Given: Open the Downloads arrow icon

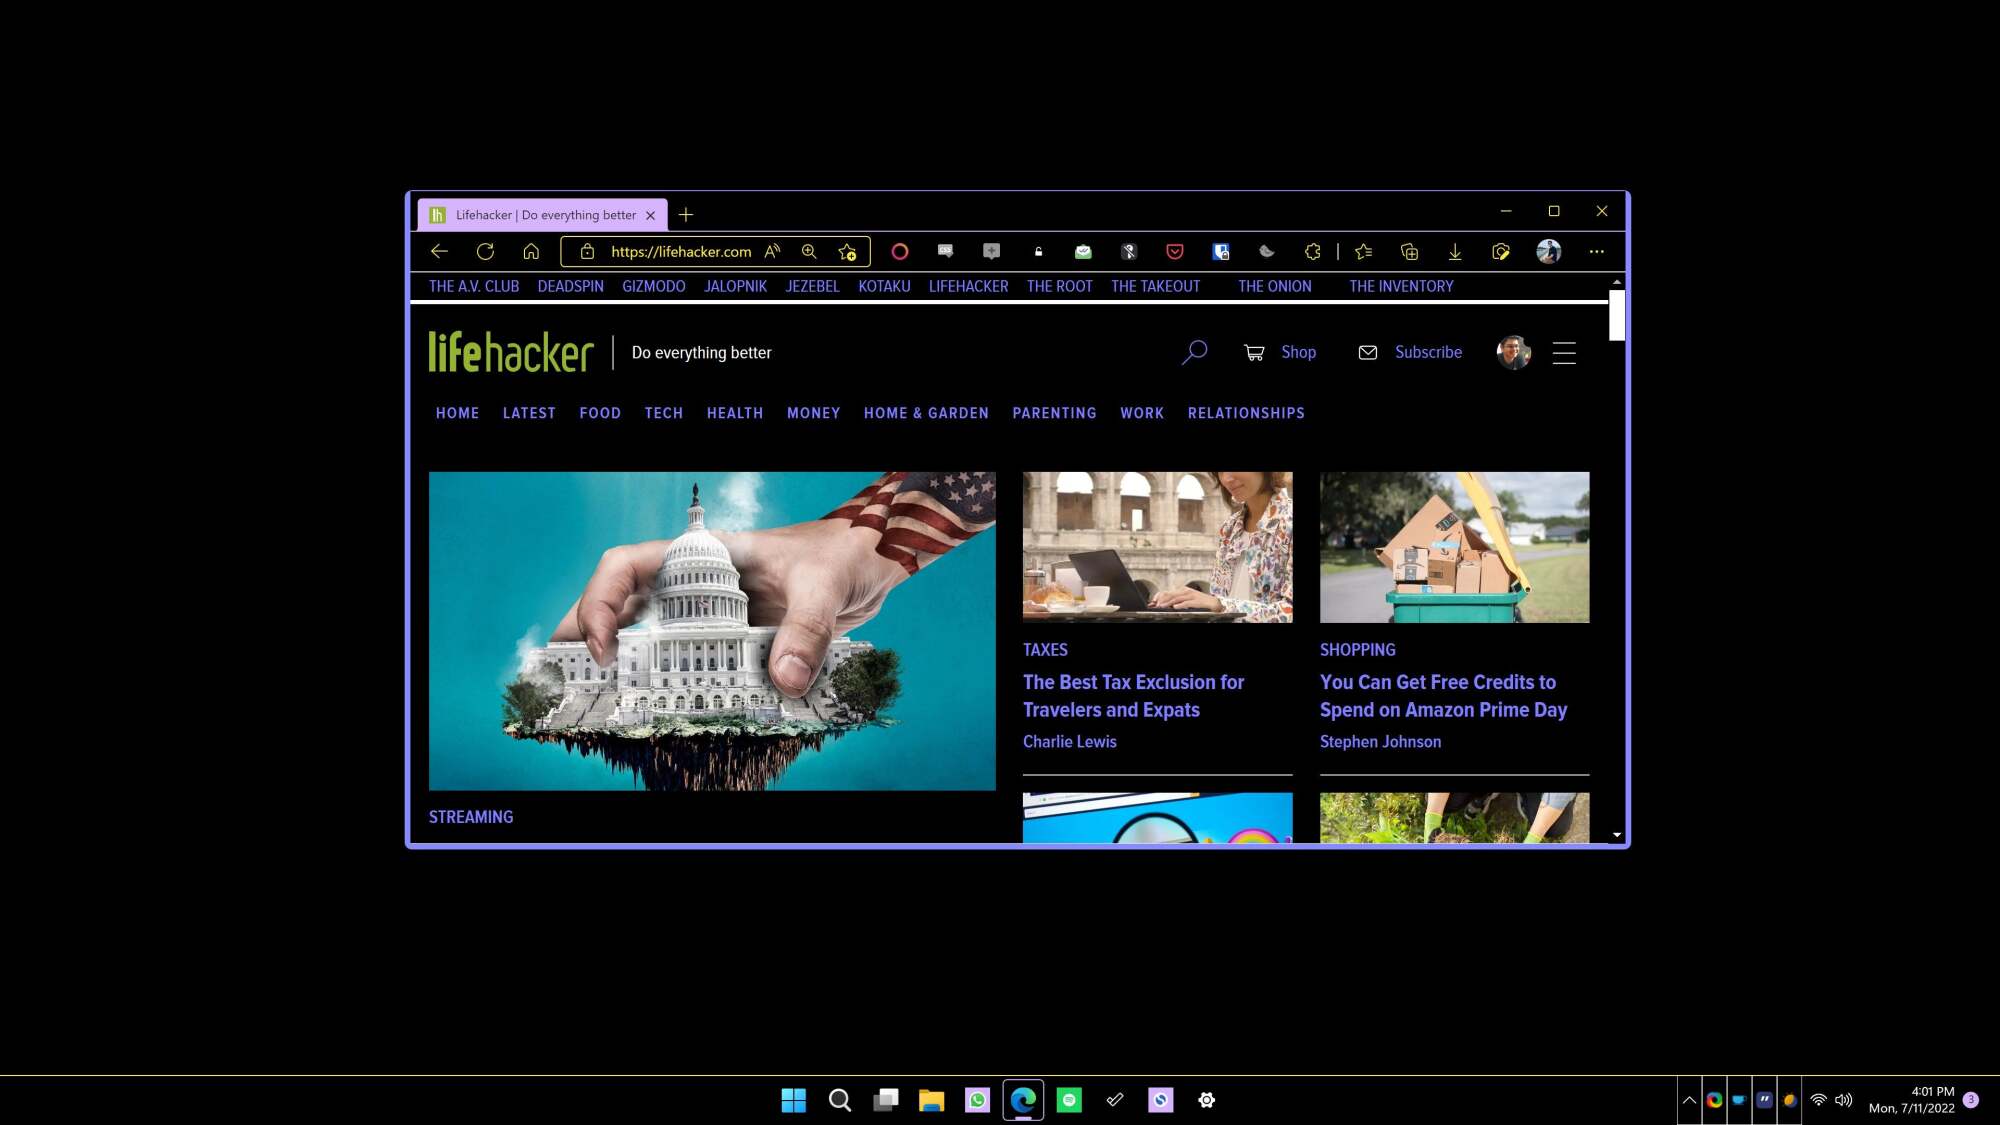Looking at the screenshot, I should pos(1455,252).
